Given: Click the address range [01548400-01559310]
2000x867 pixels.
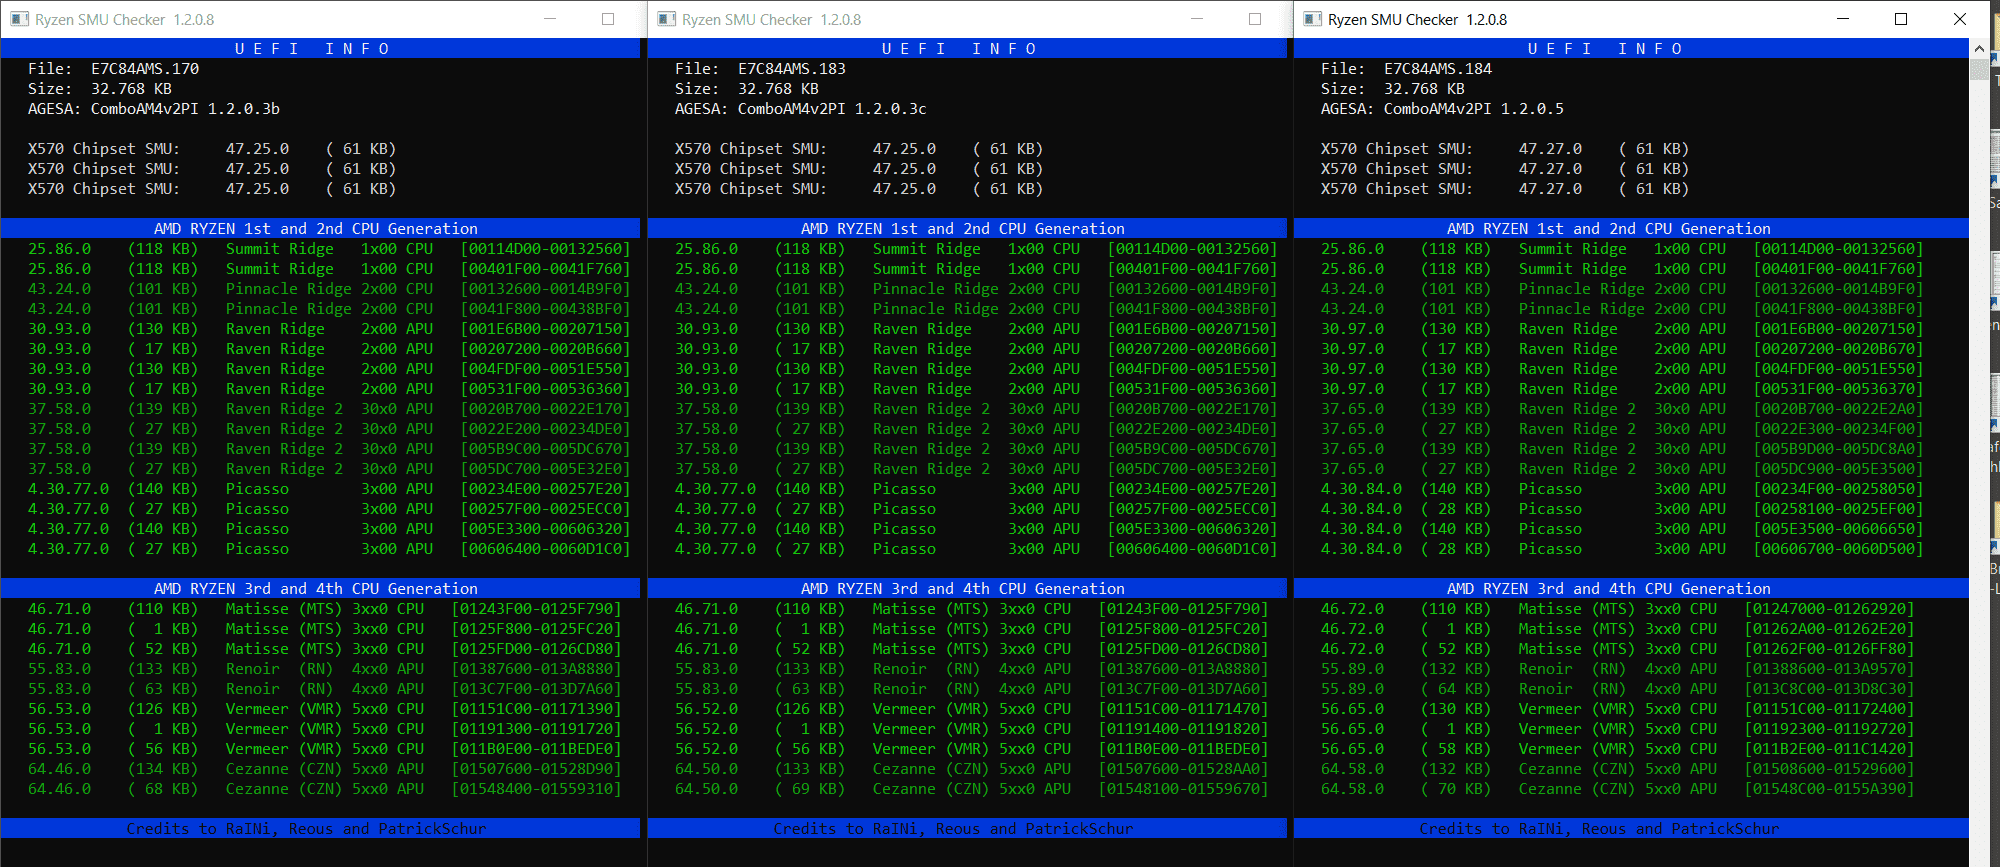Looking at the screenshot, I should click(x=536, y=789).
